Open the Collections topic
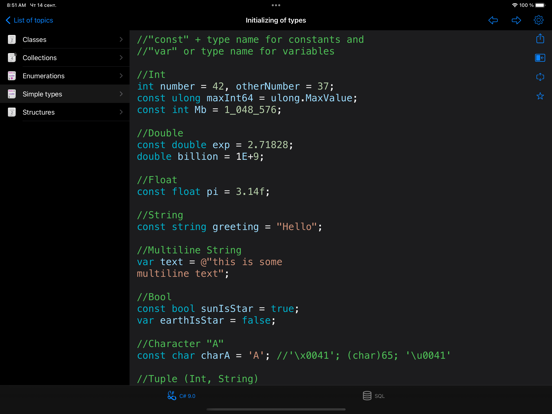The image size is (552, 414). tap(65, 57)
